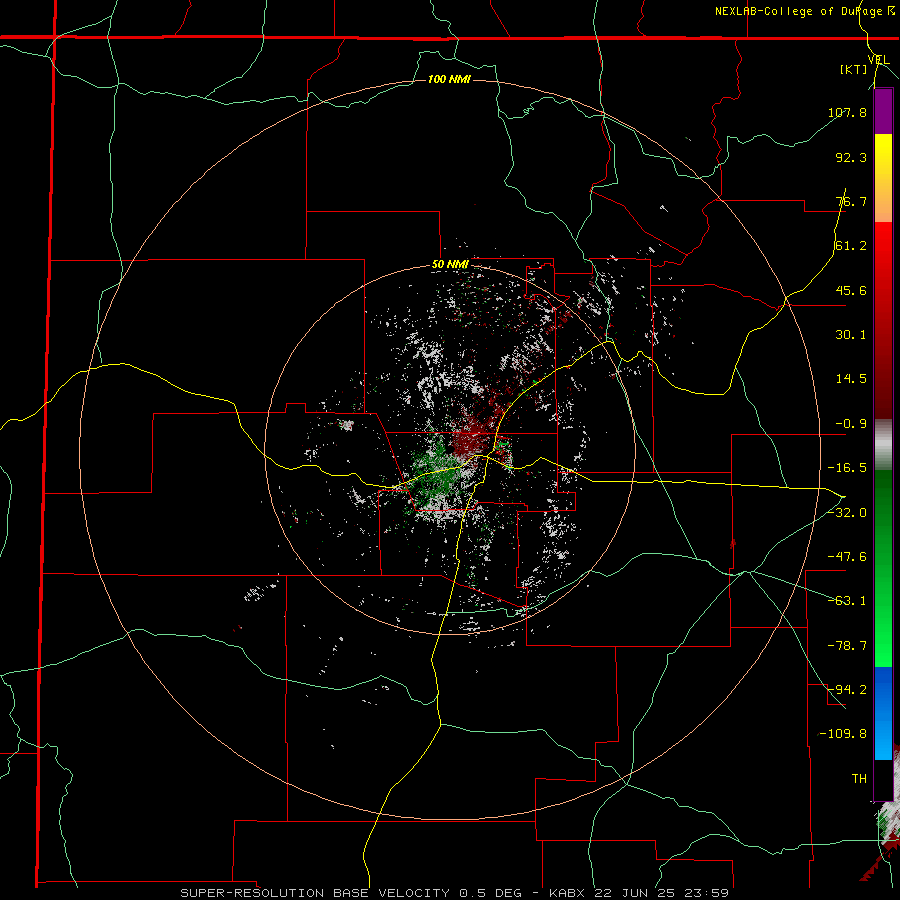
Task: Click the TH legend label
Action: (859, 779)
